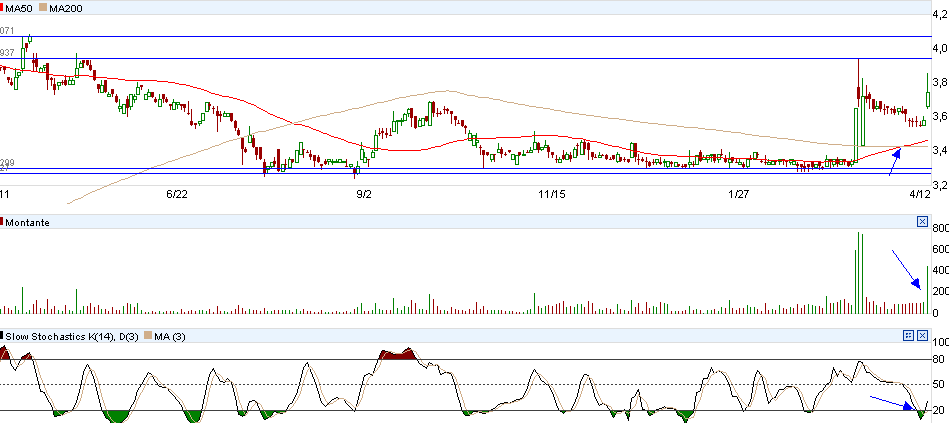
Task: Maximize the Slow Stochastics panel
Action: (x=909, y=333)
